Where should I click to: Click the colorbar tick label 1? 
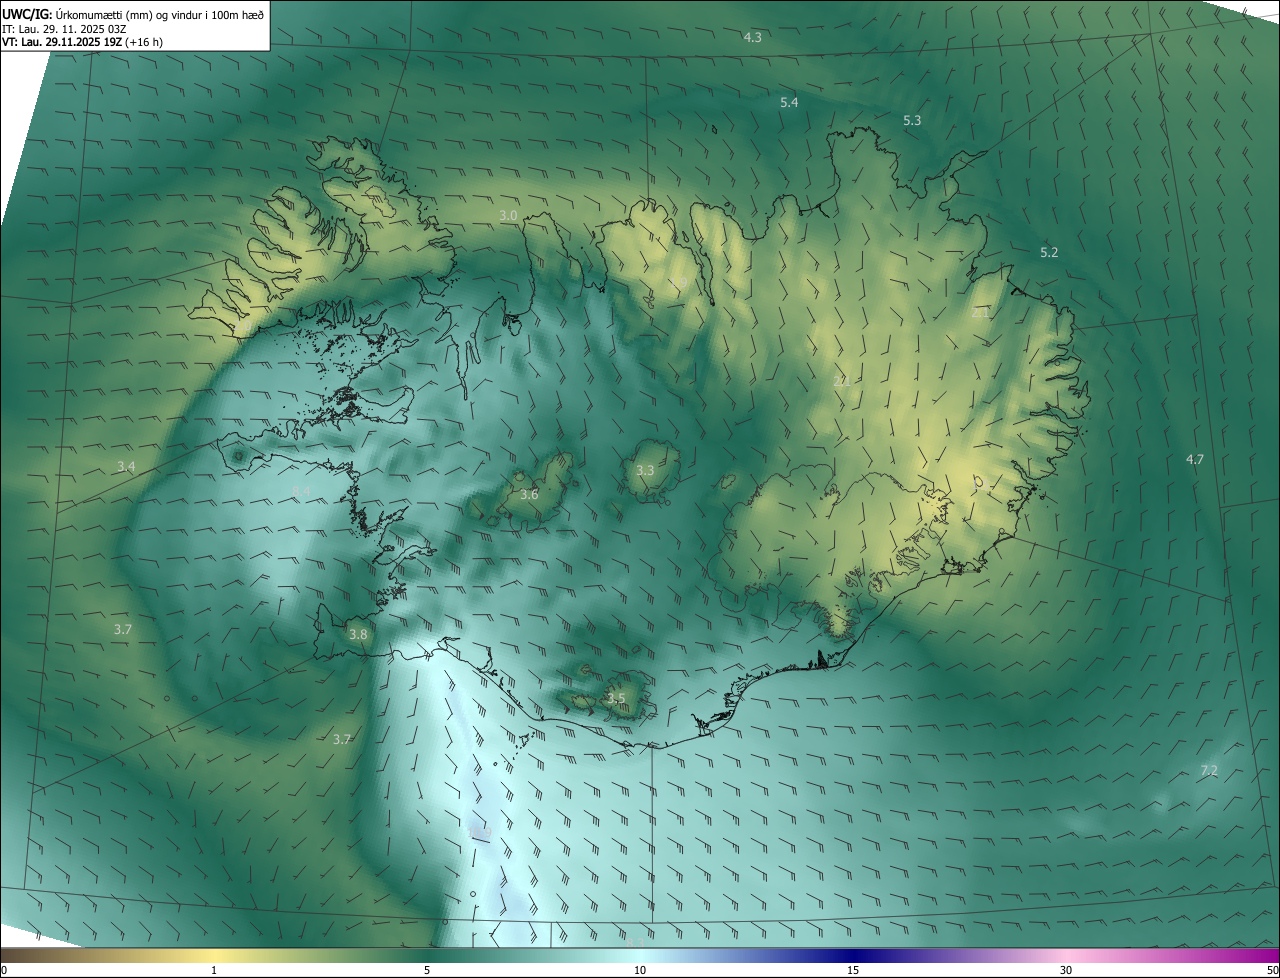214,971
